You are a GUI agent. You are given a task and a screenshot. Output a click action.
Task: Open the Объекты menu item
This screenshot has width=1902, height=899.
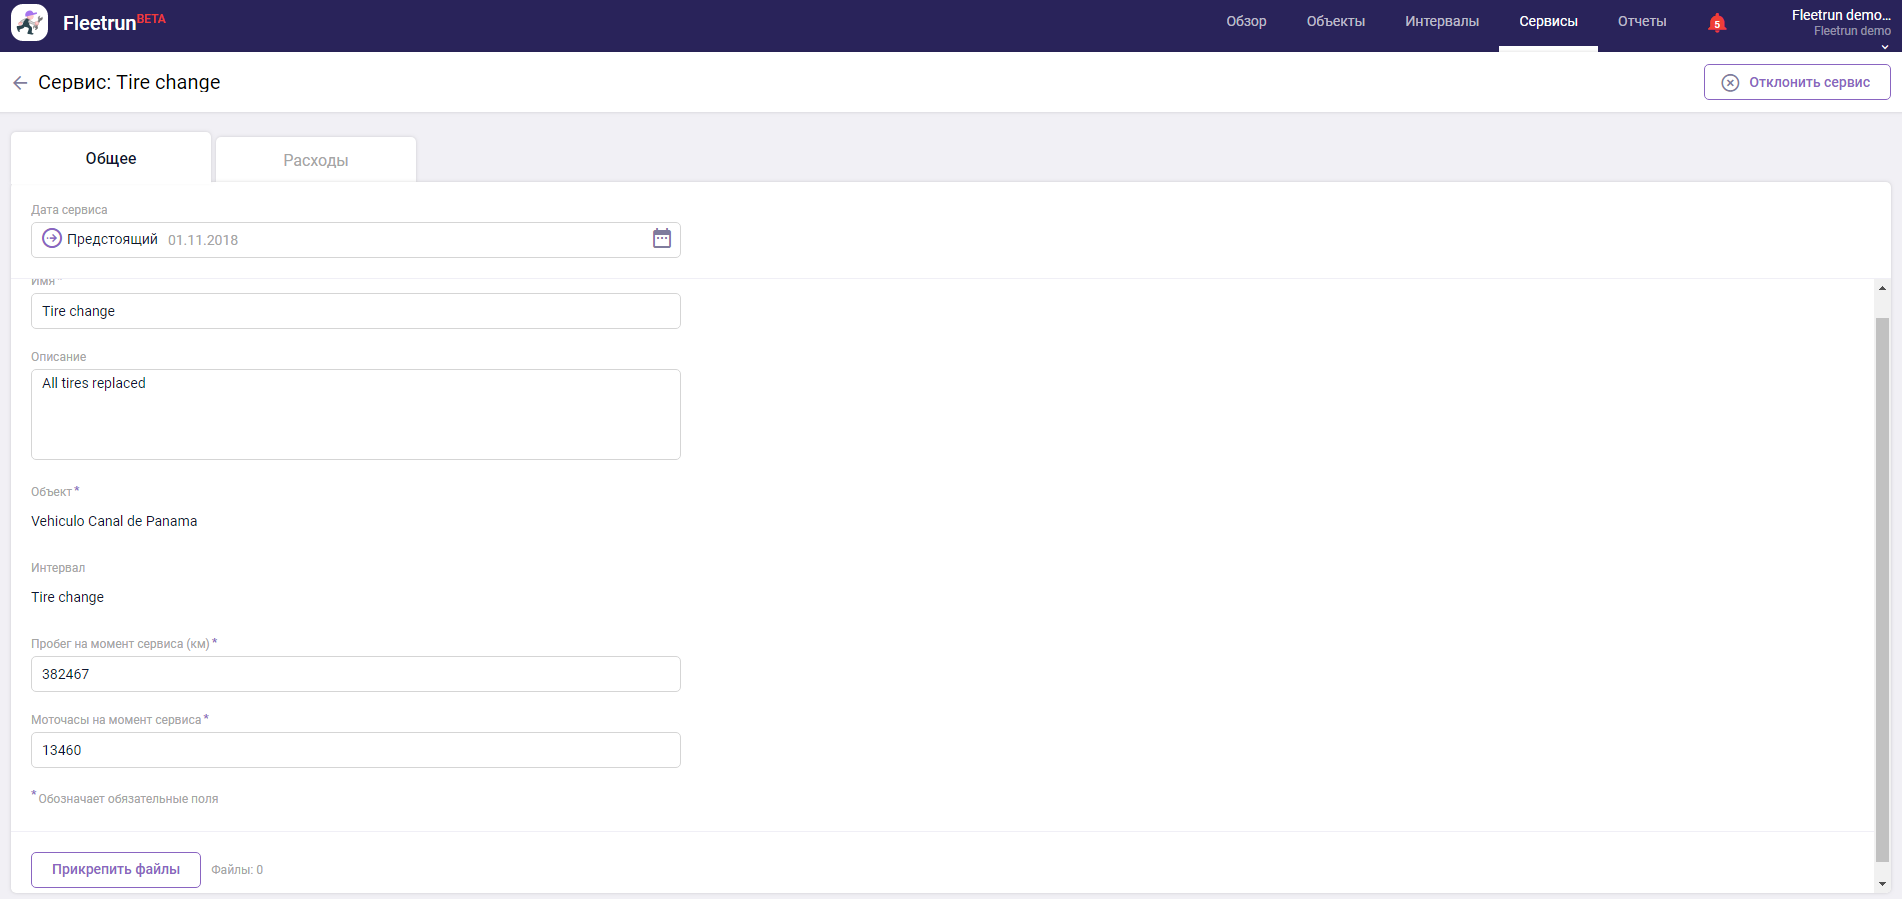click(x=1335, y=22)
